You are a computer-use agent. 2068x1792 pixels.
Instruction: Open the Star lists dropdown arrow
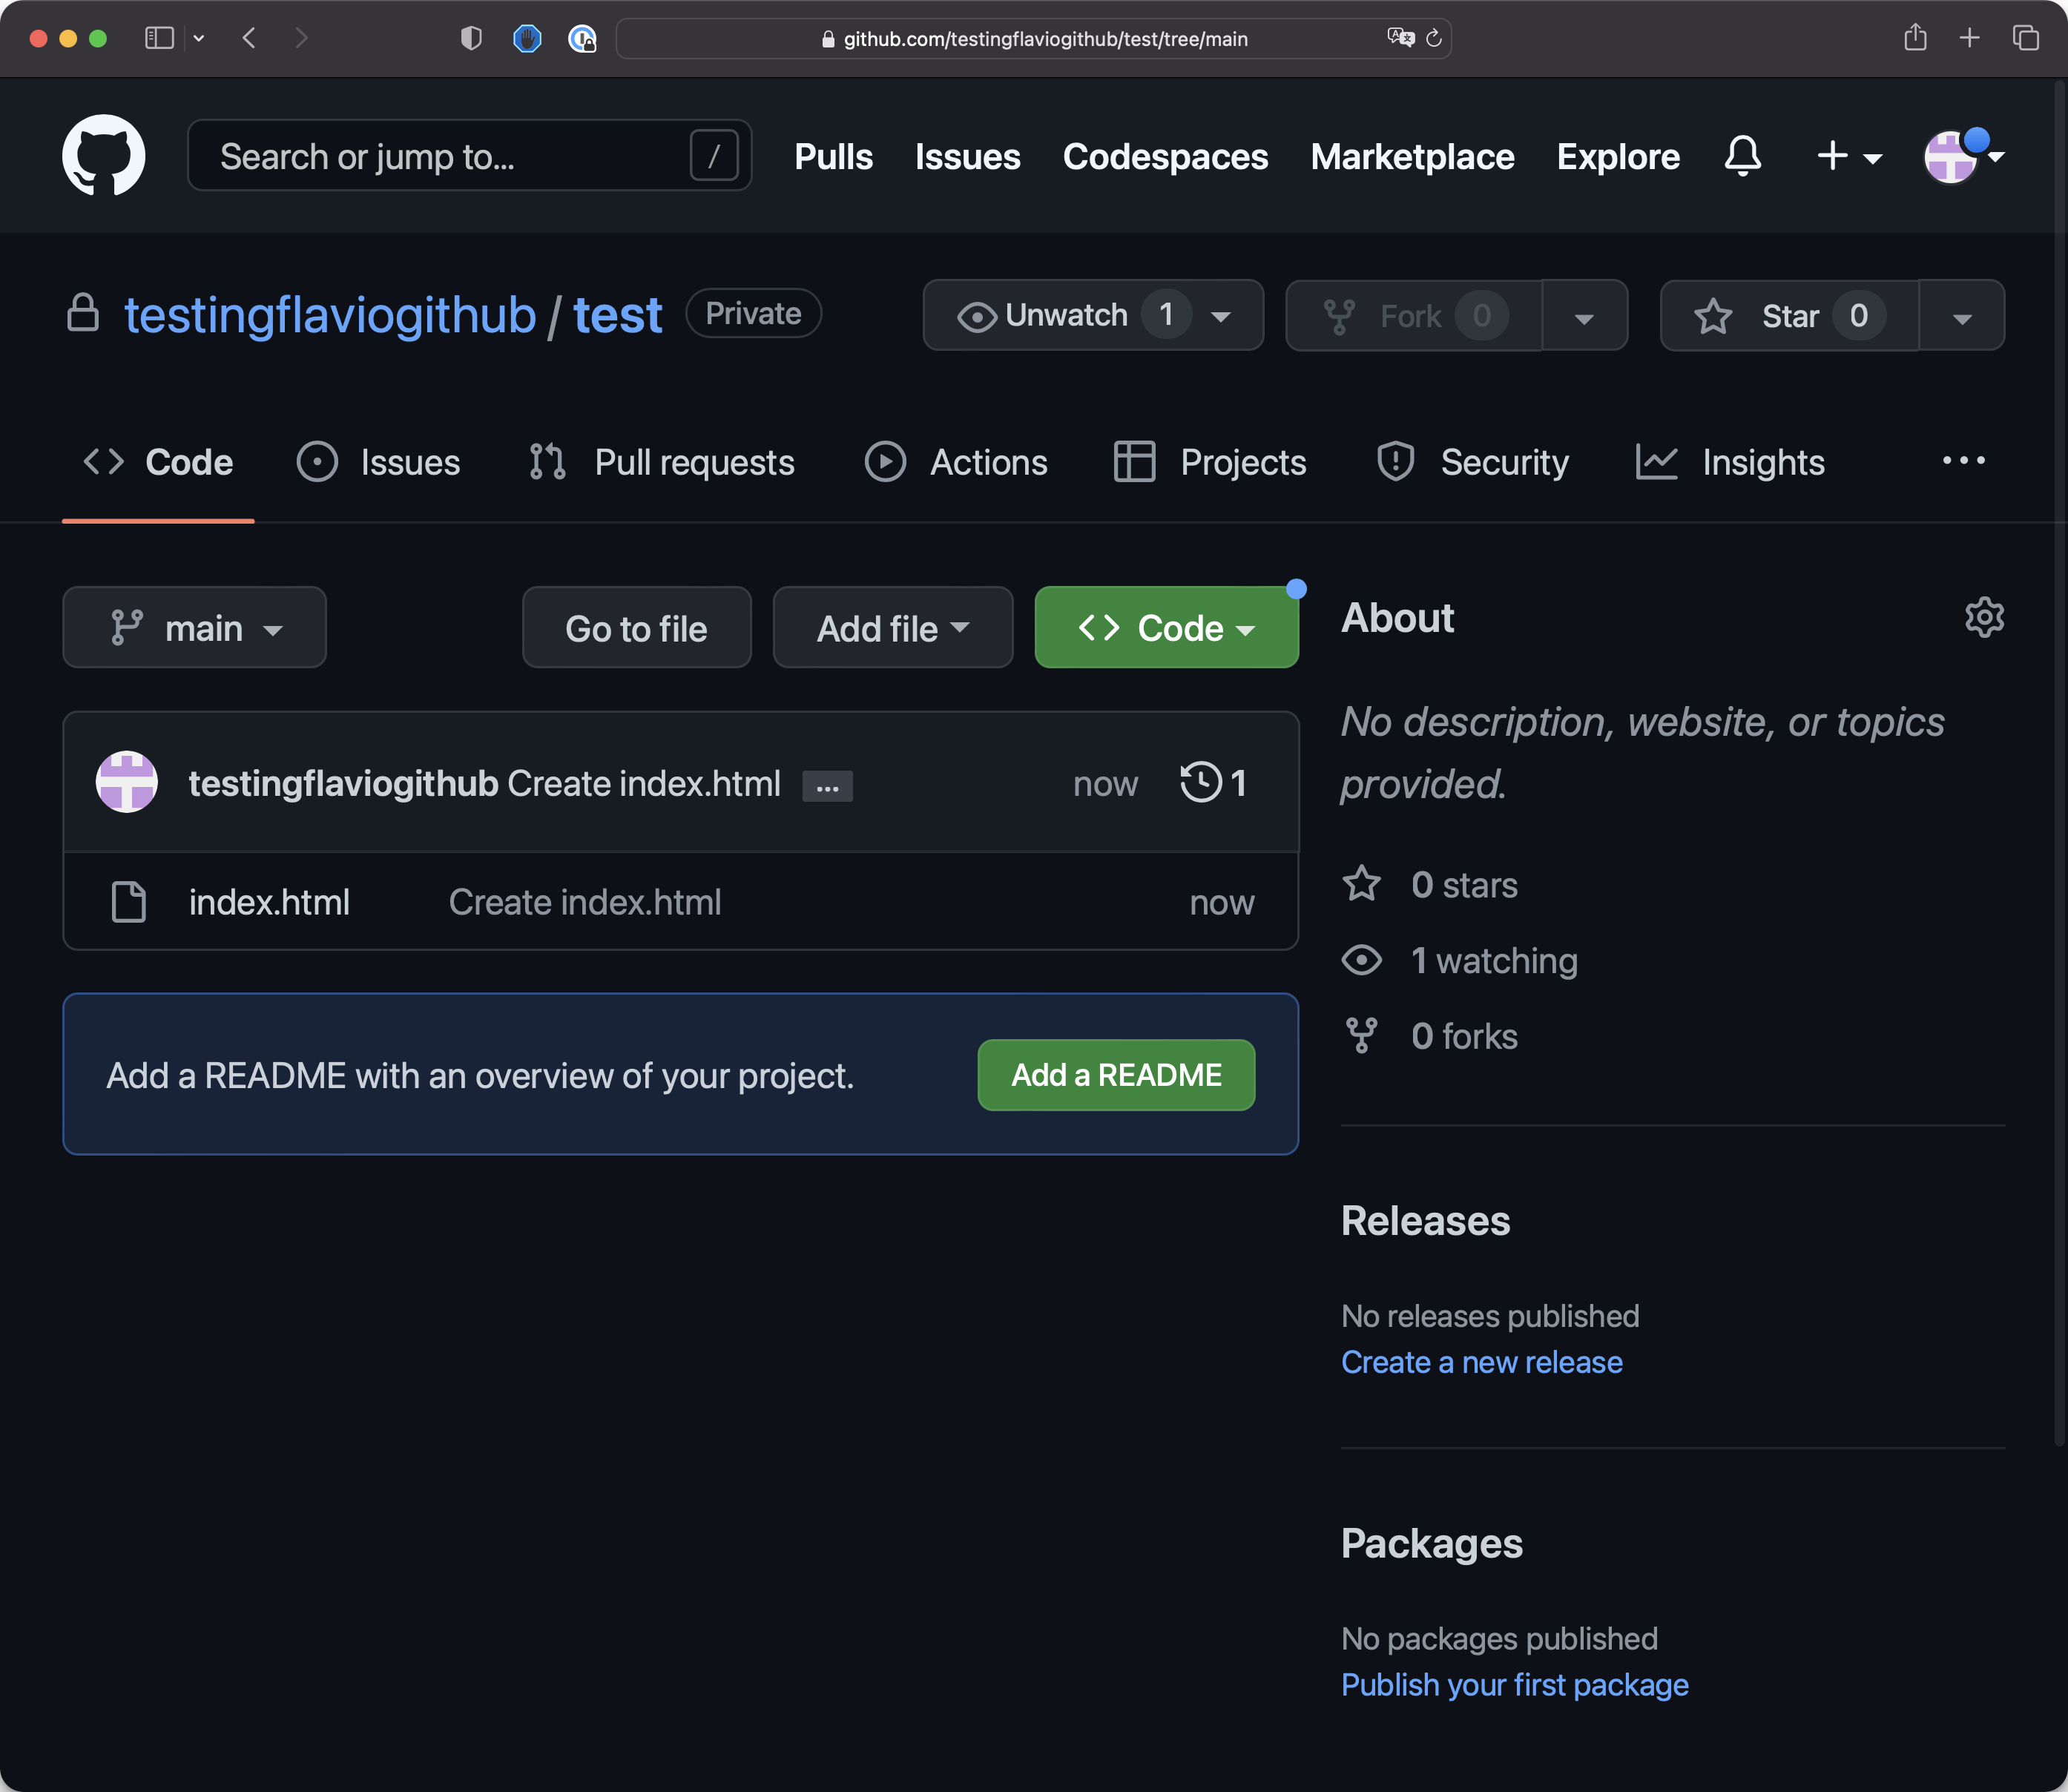(1961, 318)
